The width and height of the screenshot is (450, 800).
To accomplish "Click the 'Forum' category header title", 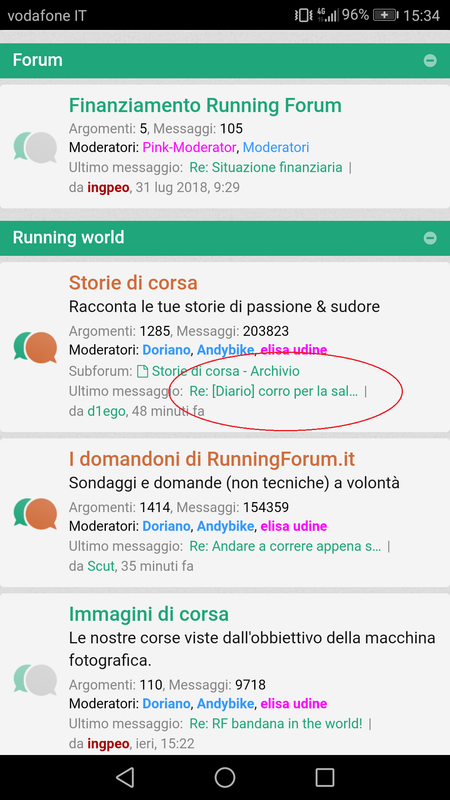I will 38,60.
